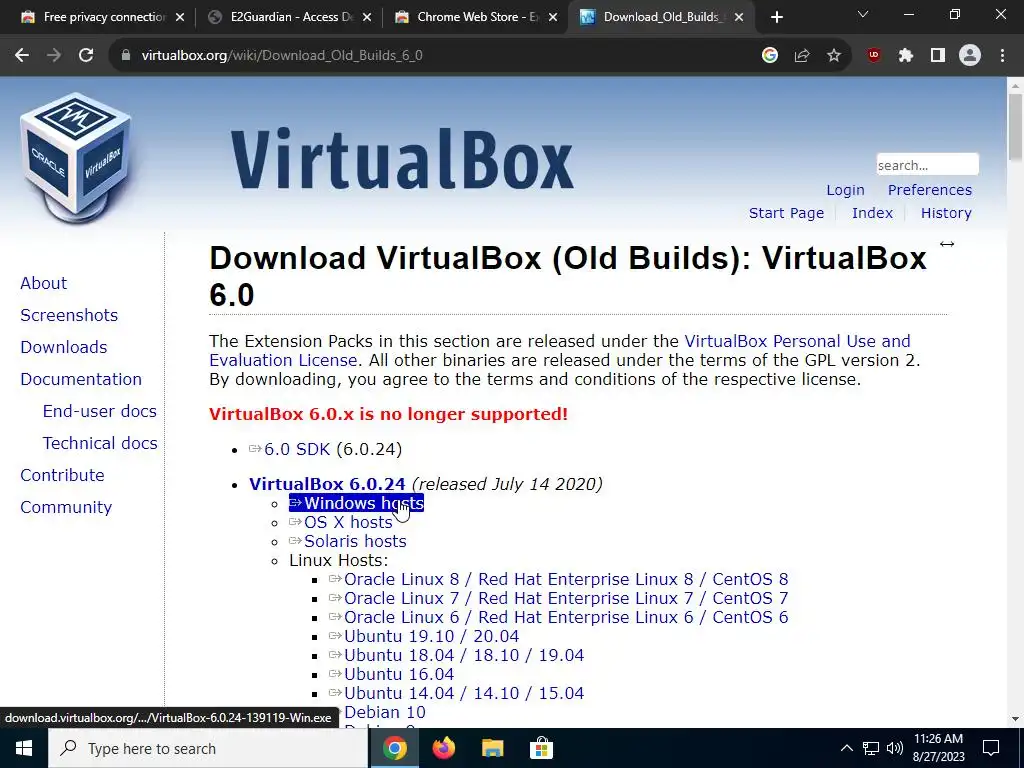Open the Login link
1024x768 pixels.
(x=845, y=190)
